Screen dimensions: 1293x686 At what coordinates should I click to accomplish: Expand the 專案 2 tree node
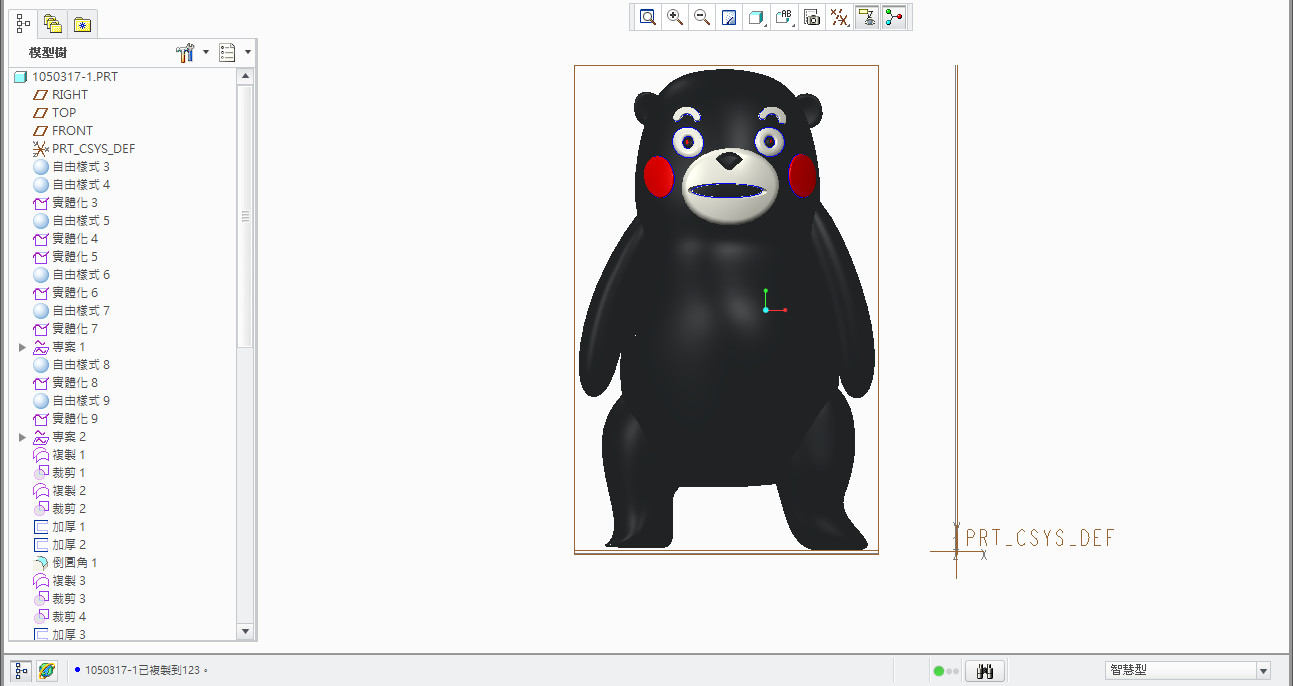click(x=23, y=437)
